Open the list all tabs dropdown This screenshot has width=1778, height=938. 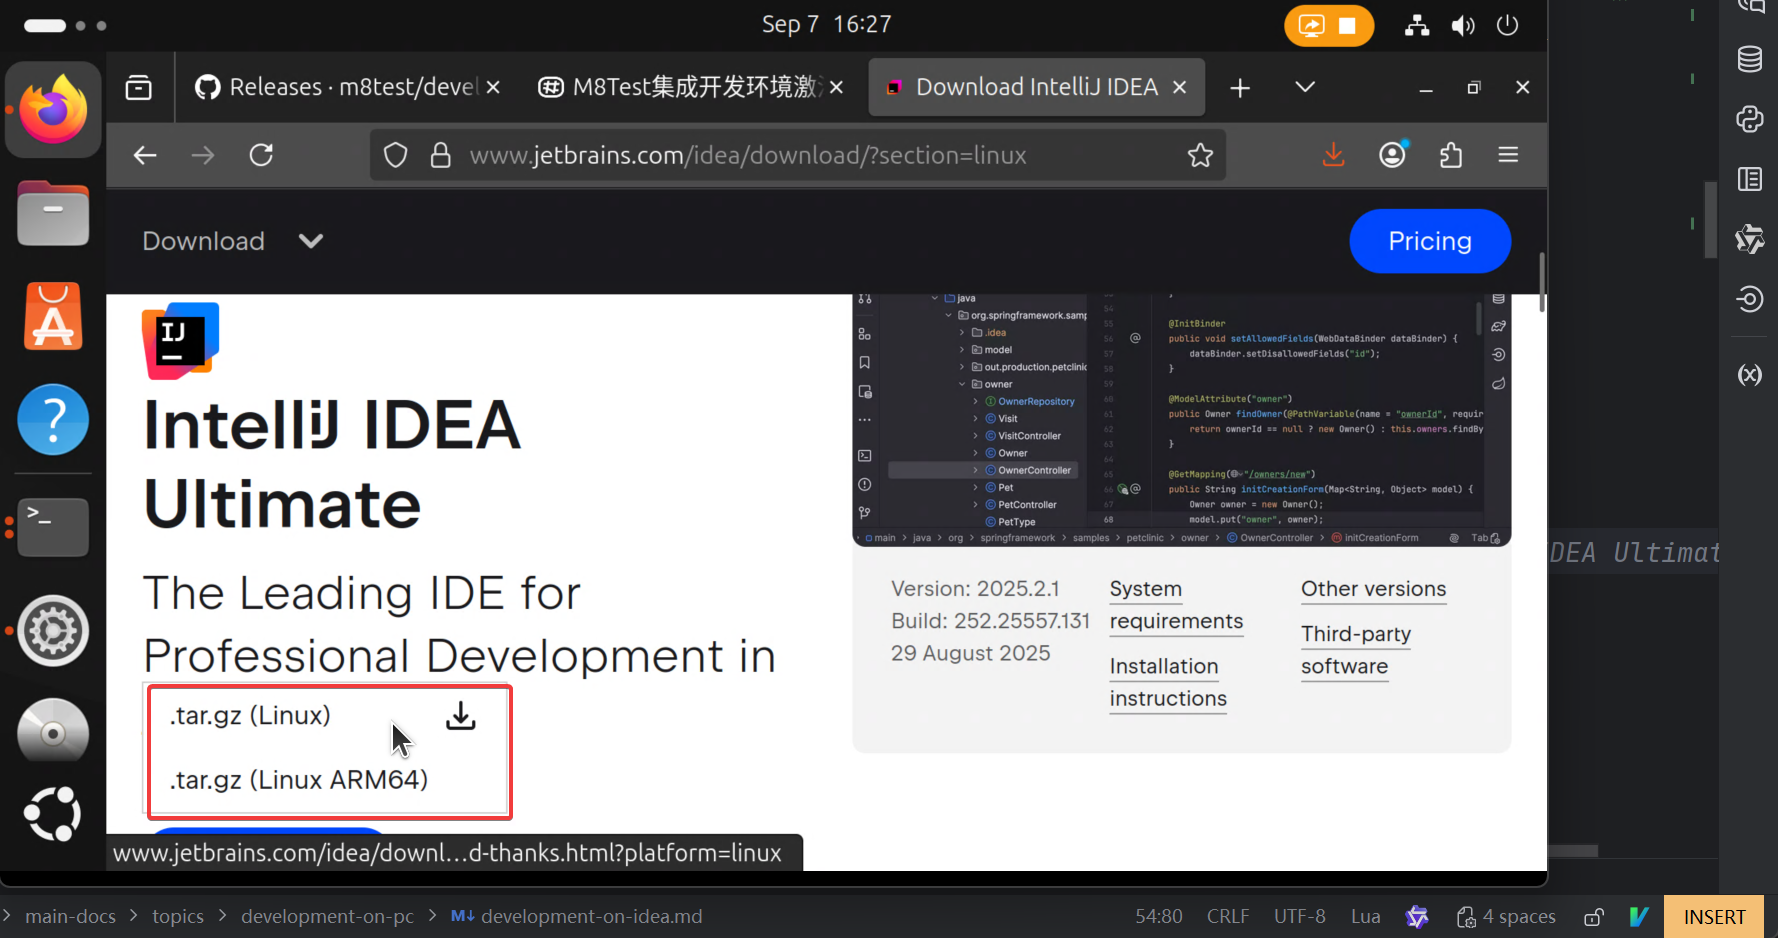[1304, 88]
